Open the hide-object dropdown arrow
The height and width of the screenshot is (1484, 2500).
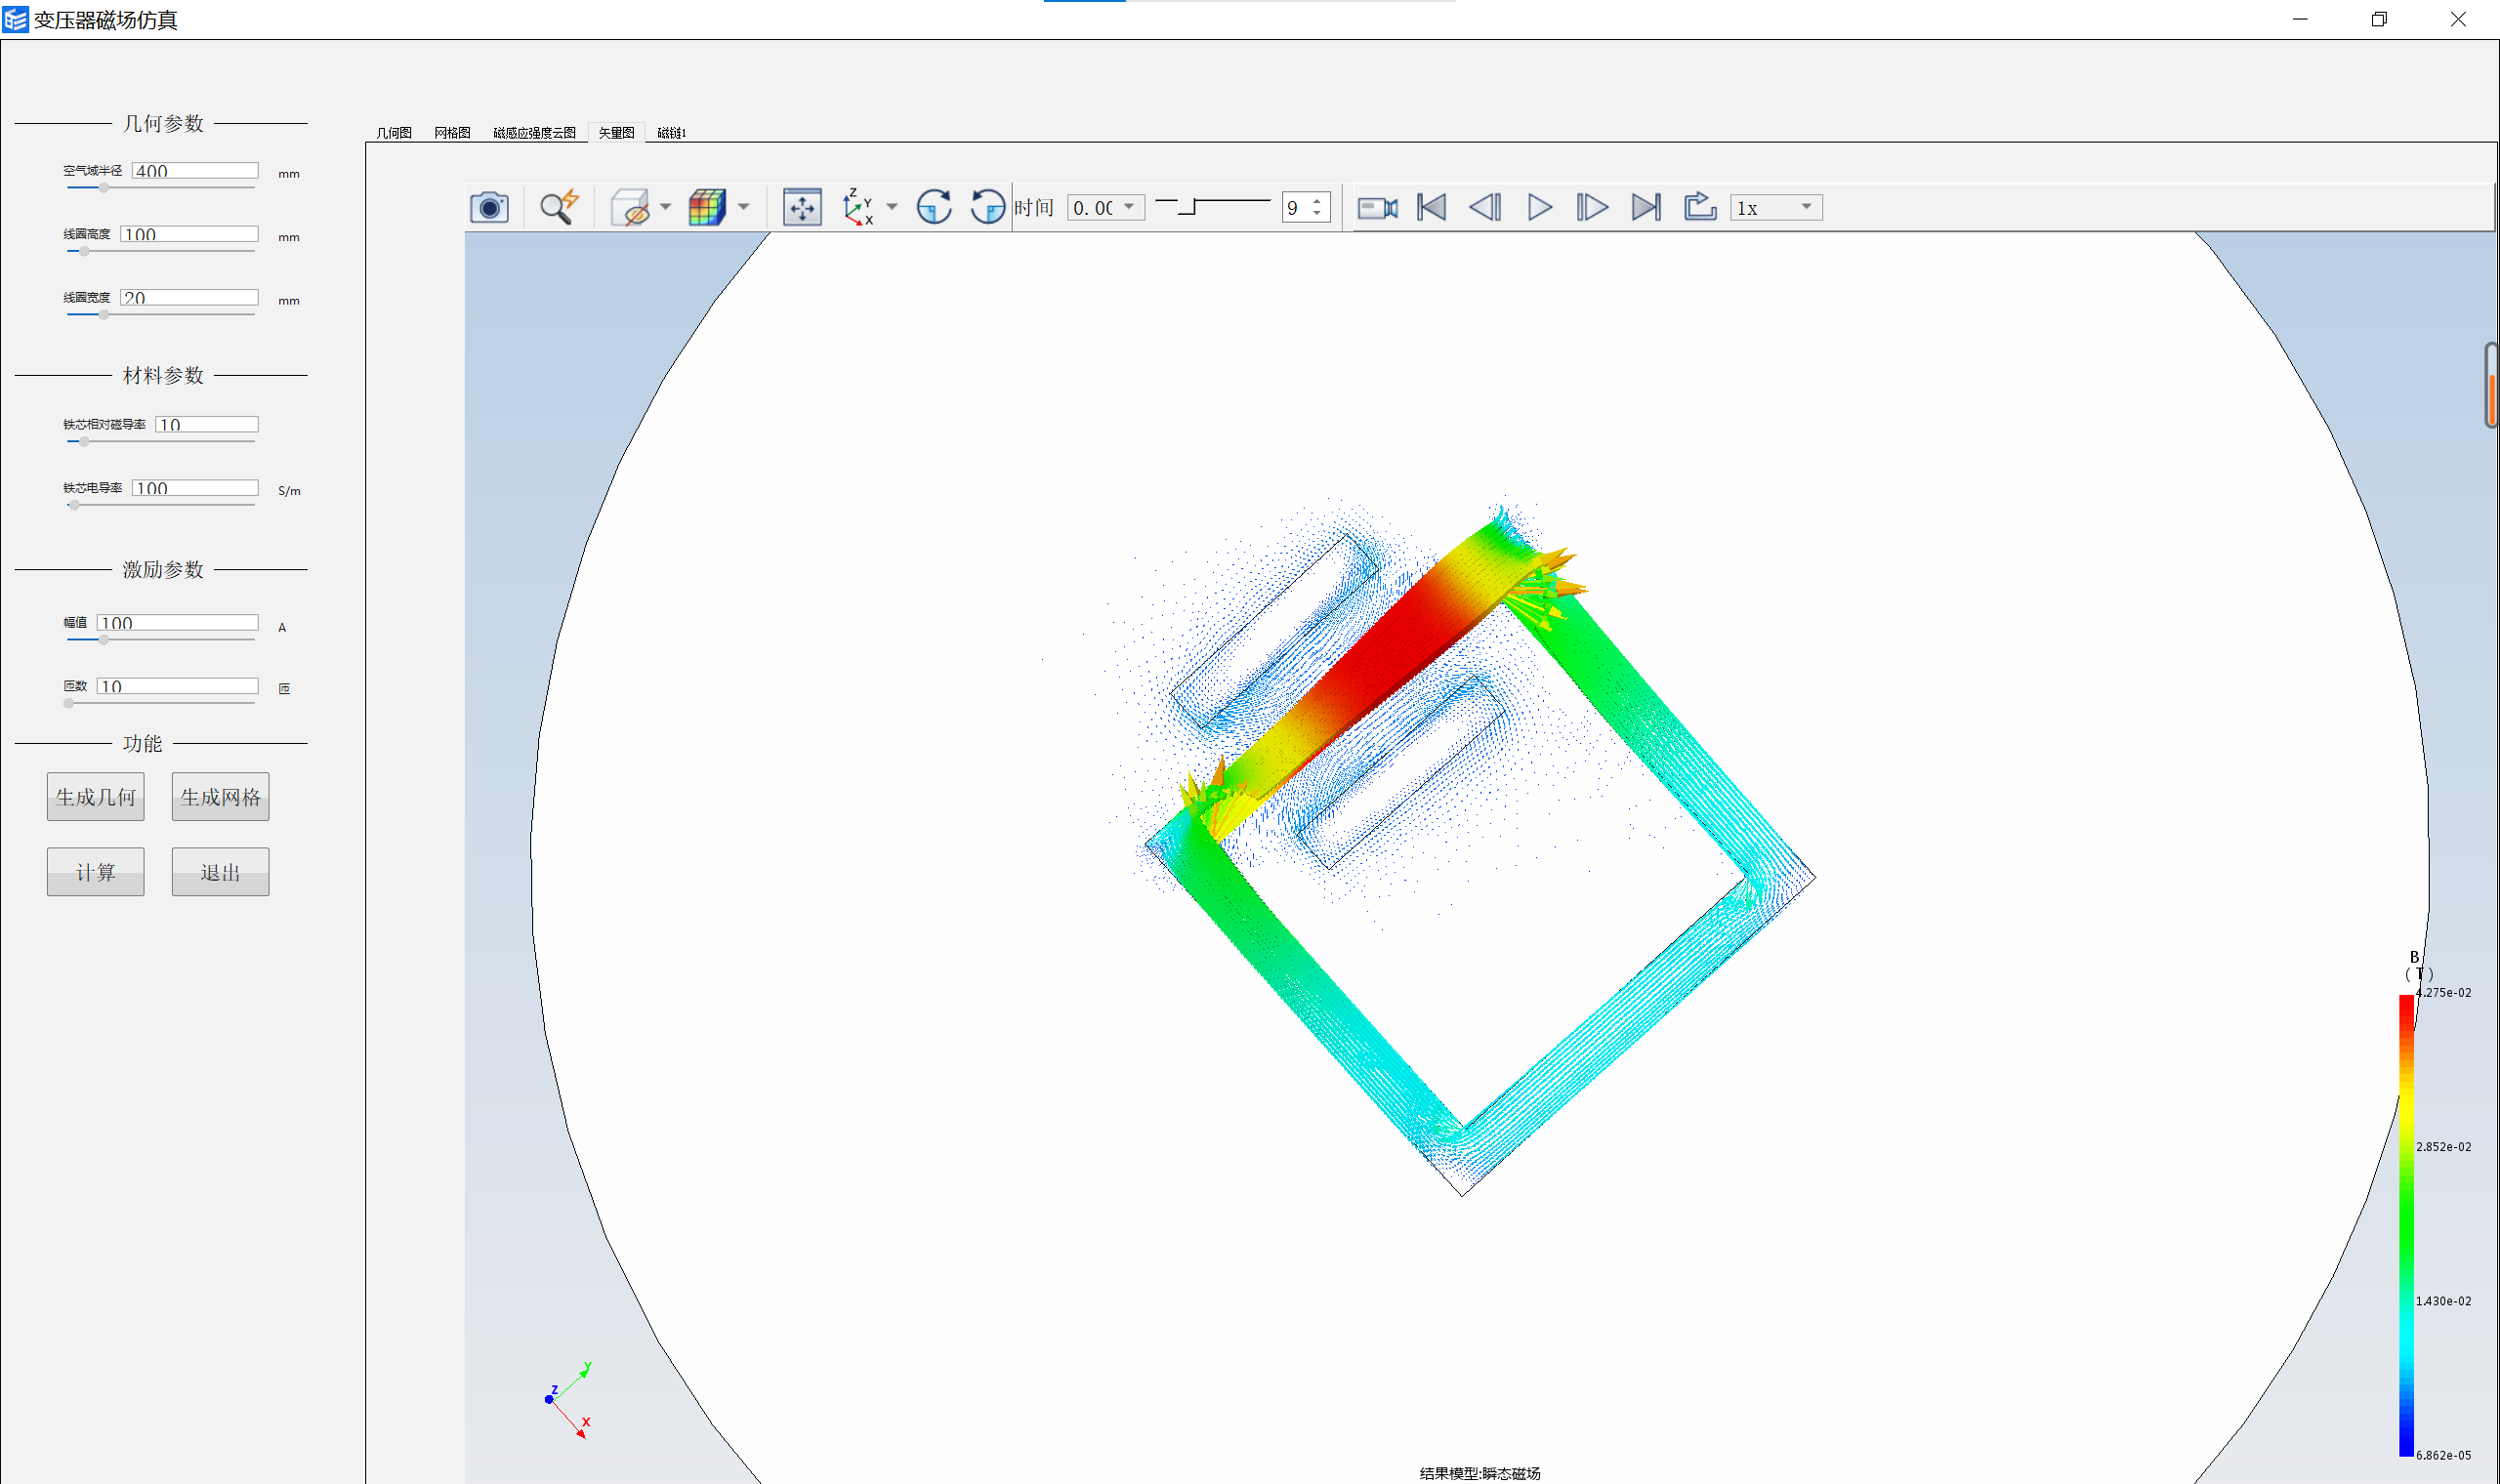(x=665, y=208)
